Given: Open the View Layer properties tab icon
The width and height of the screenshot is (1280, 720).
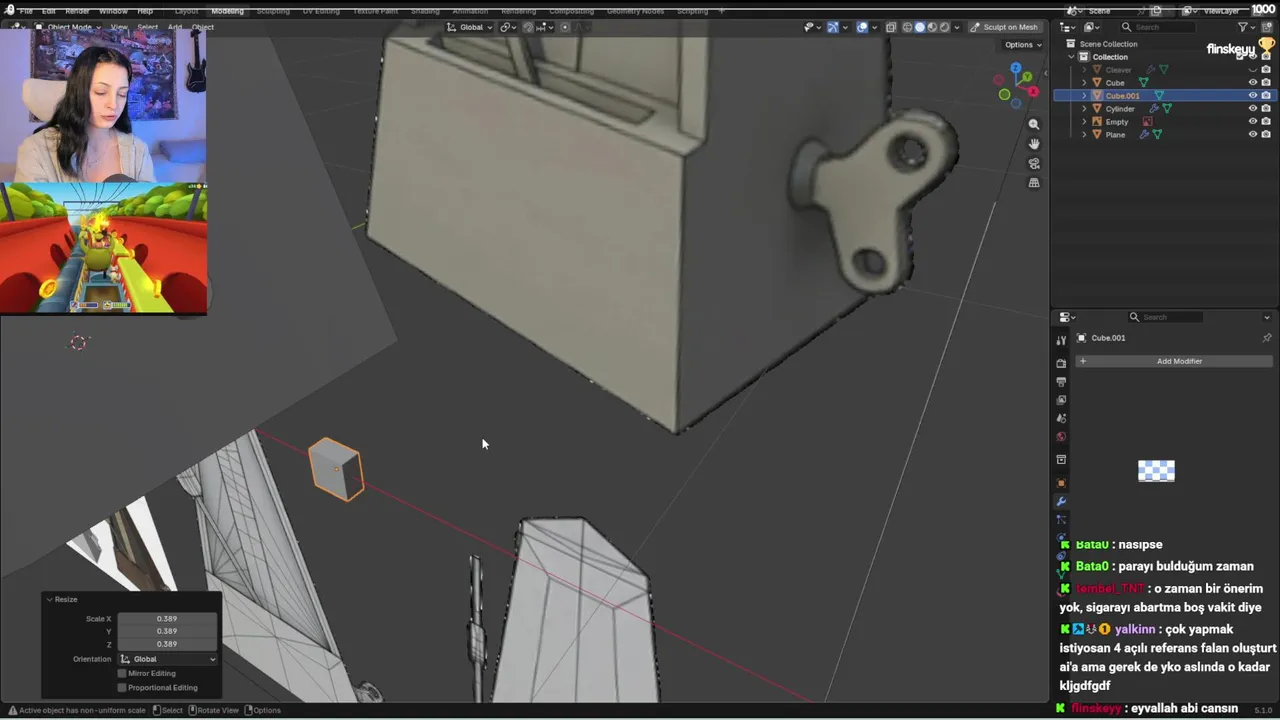Looking at the screenshot, I should point(1061,400).
